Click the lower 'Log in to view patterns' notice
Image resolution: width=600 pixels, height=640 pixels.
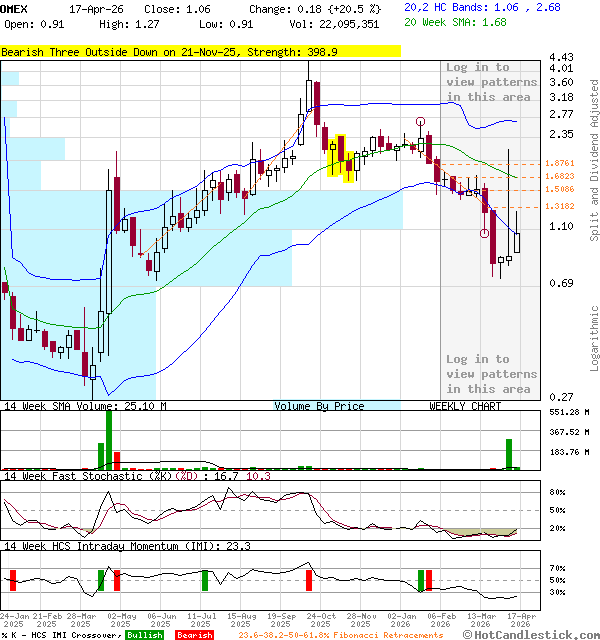pos(489,374)
